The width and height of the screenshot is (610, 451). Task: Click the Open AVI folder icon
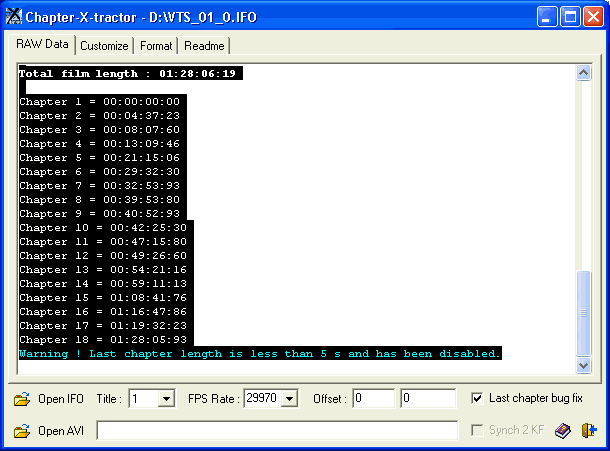22,431
